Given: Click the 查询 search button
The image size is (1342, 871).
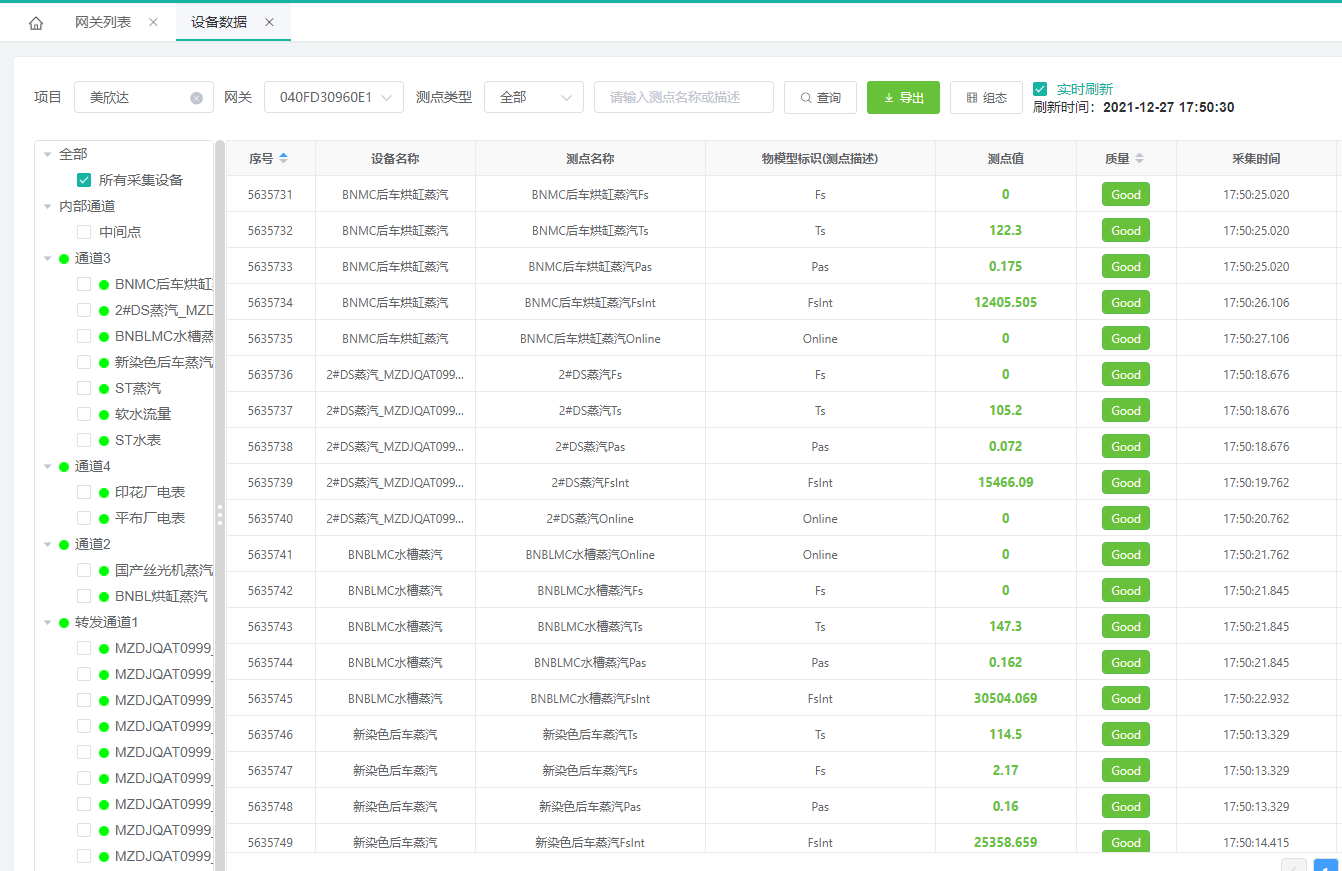Looking at the screenshot, I should click(x=819, y=97).
